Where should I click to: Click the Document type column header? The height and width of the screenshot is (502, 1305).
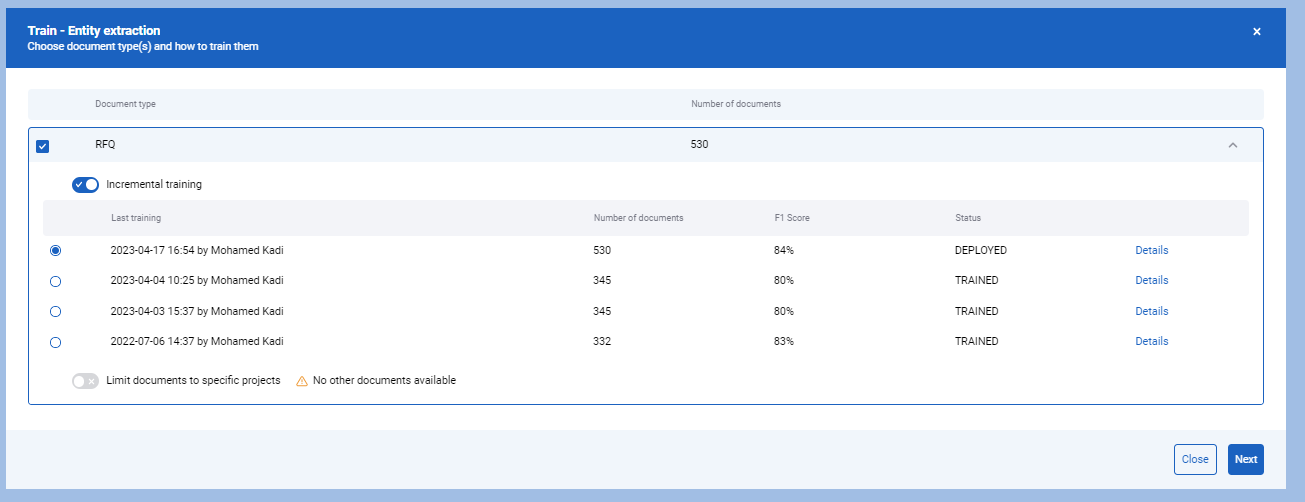coord(125,104)
